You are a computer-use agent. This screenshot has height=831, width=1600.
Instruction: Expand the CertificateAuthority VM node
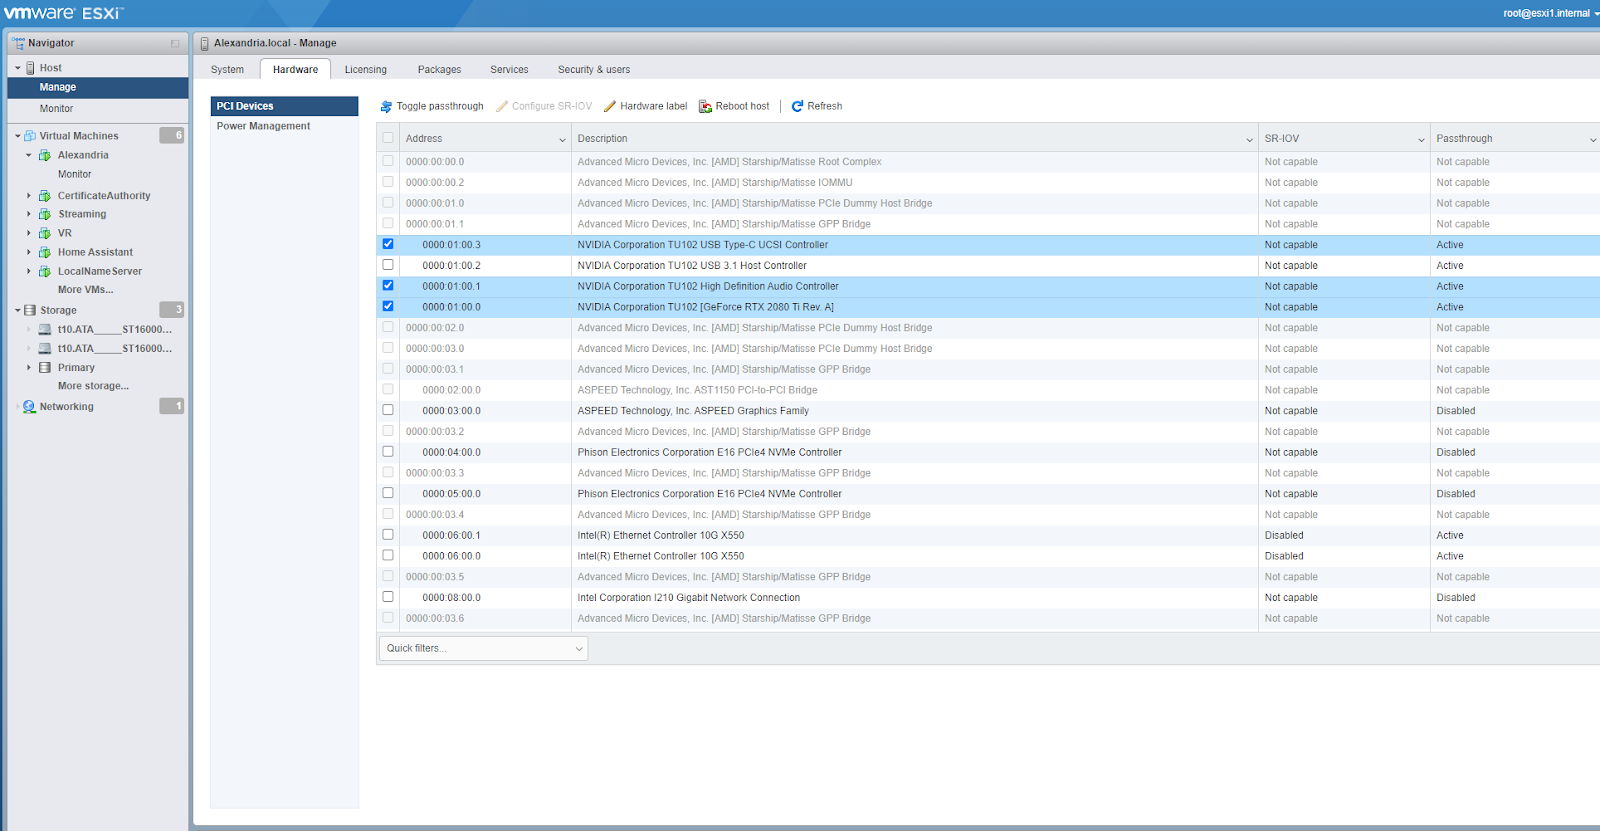(29, 196)
